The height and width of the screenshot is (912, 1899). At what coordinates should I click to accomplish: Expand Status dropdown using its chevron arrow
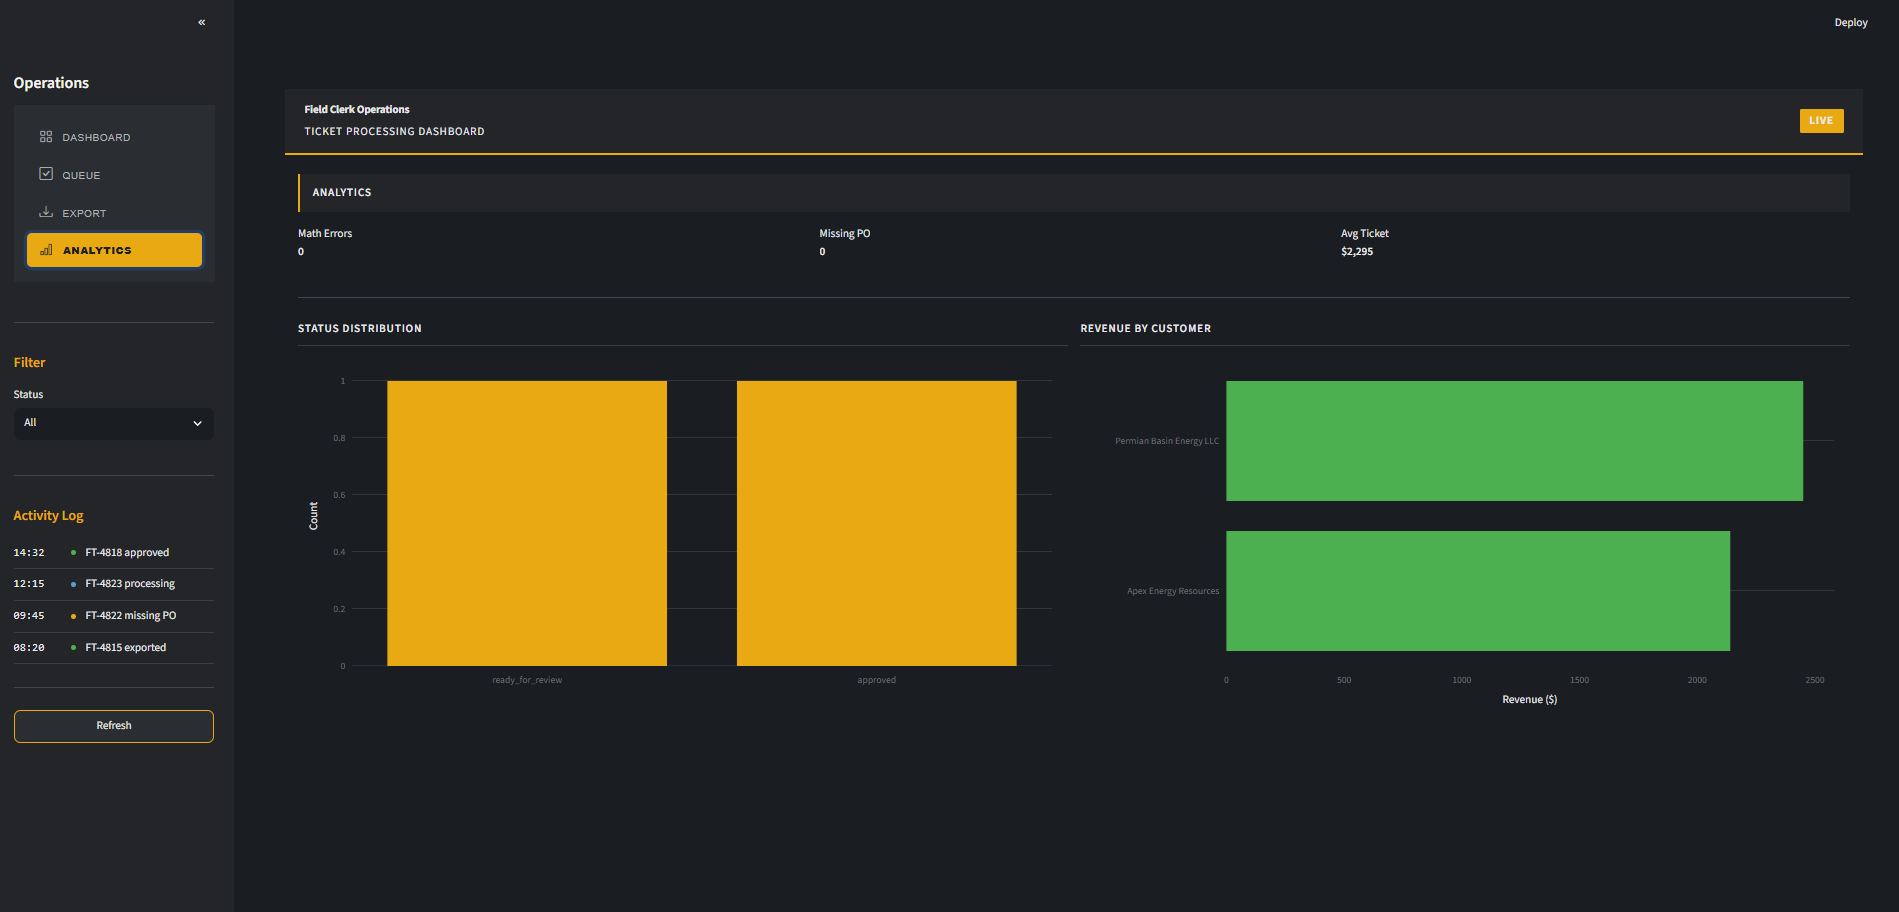[x=197, y=423]
